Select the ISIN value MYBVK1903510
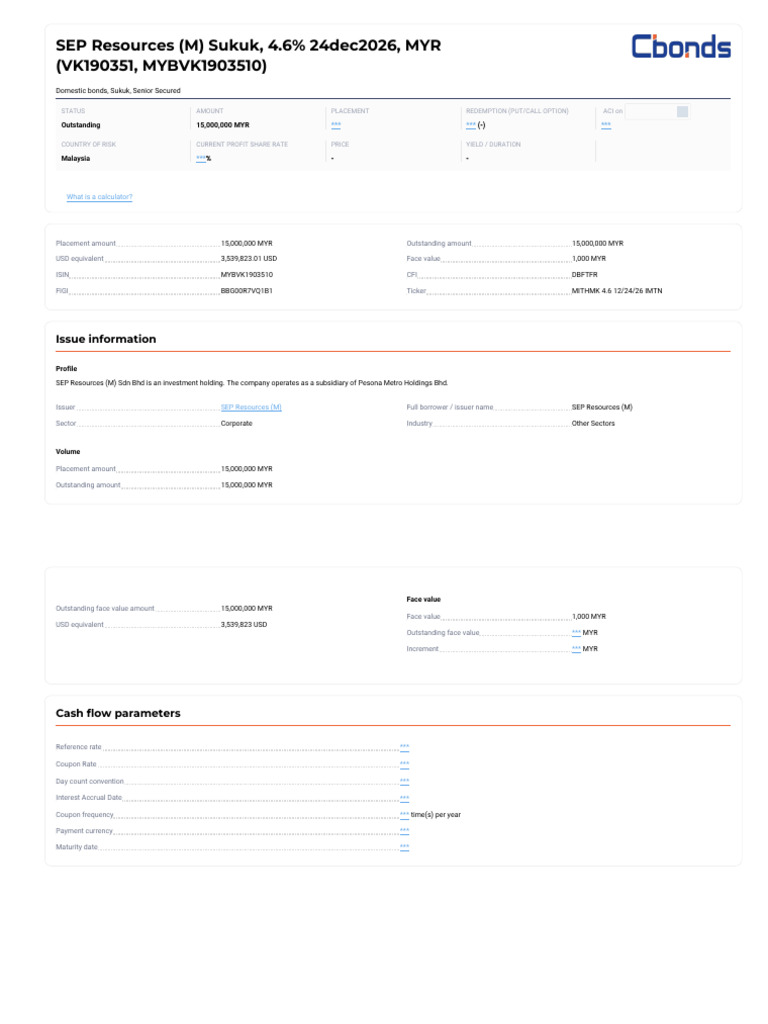The width and height of the screenshot is (768, 1024). [247, 274]
